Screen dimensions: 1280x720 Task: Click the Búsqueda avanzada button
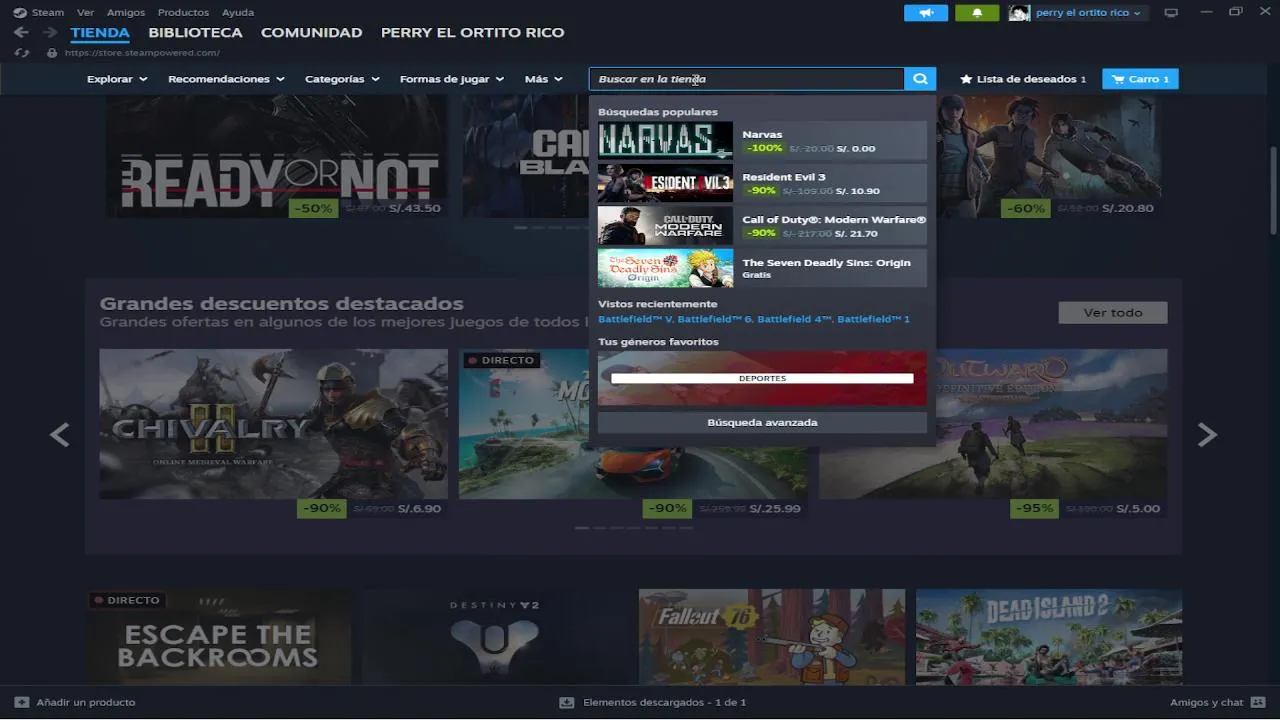[x=762, y=423]
